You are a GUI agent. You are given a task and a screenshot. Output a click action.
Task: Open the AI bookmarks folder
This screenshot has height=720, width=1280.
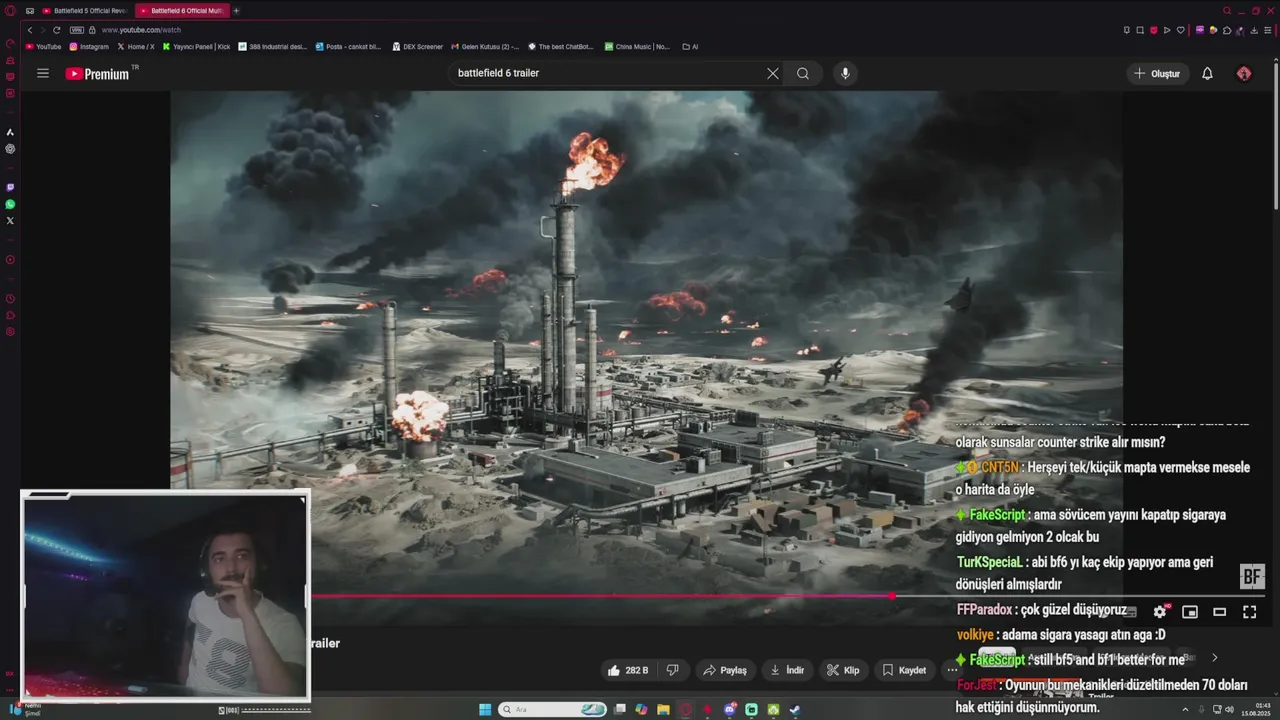[x=690, y=46]
